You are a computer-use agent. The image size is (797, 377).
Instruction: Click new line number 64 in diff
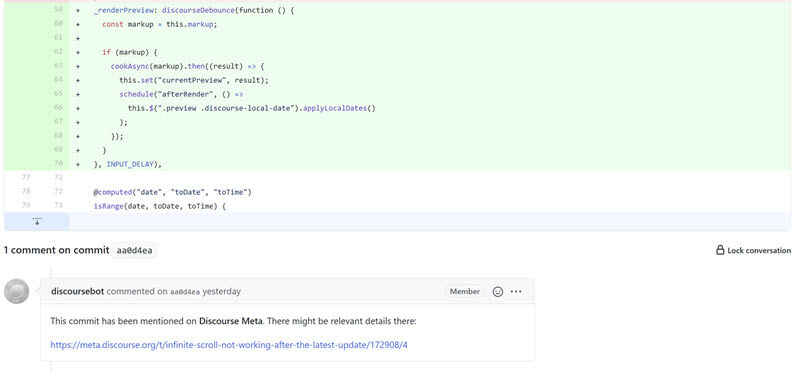point(58,80)
